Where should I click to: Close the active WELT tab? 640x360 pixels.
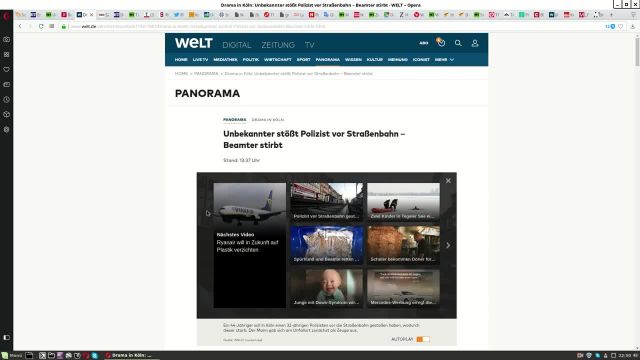91,15
